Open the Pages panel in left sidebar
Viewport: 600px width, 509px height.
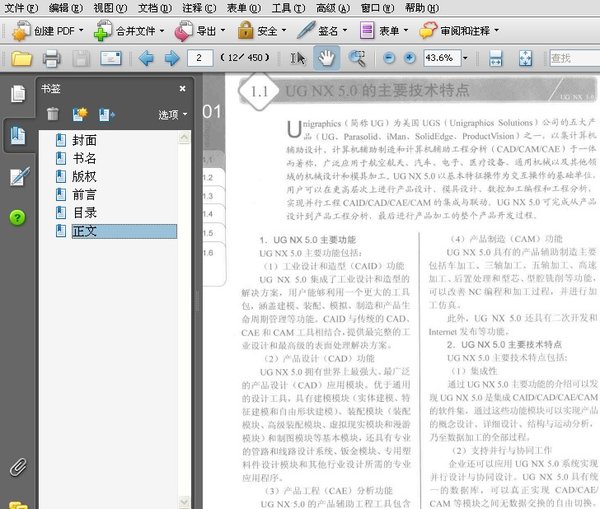(17, 95)
